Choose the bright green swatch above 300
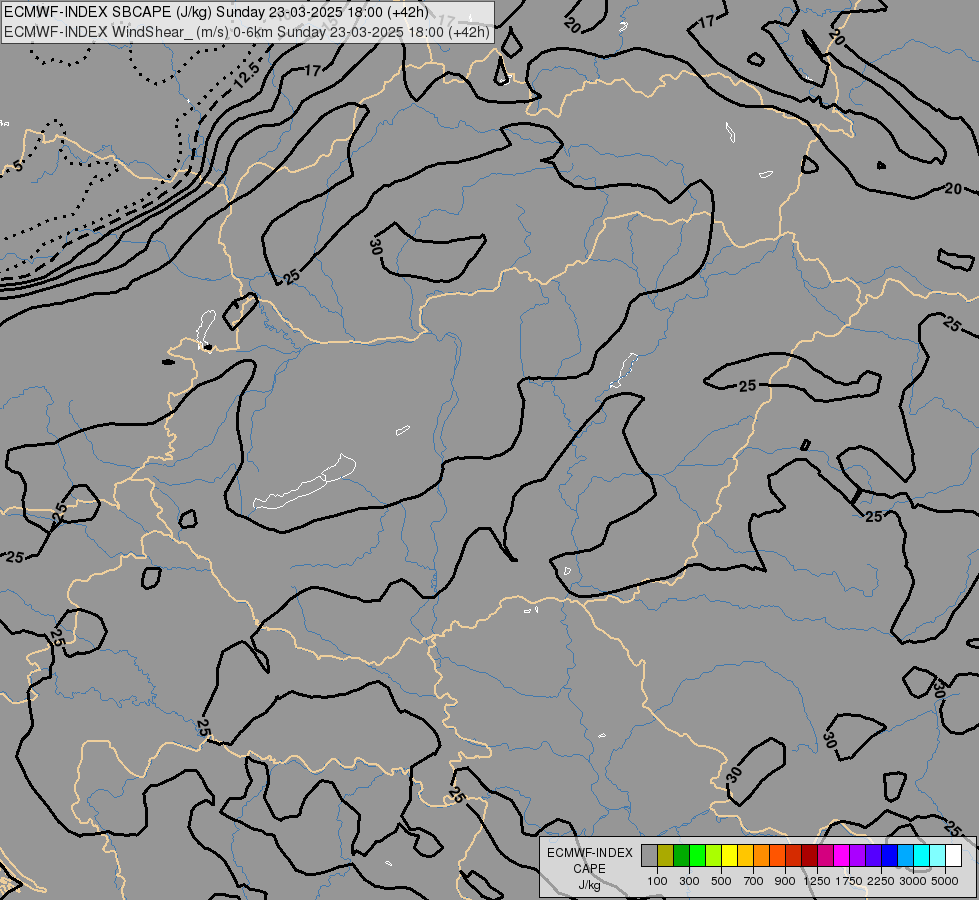 pyautogui.click(x=697, y=856)
